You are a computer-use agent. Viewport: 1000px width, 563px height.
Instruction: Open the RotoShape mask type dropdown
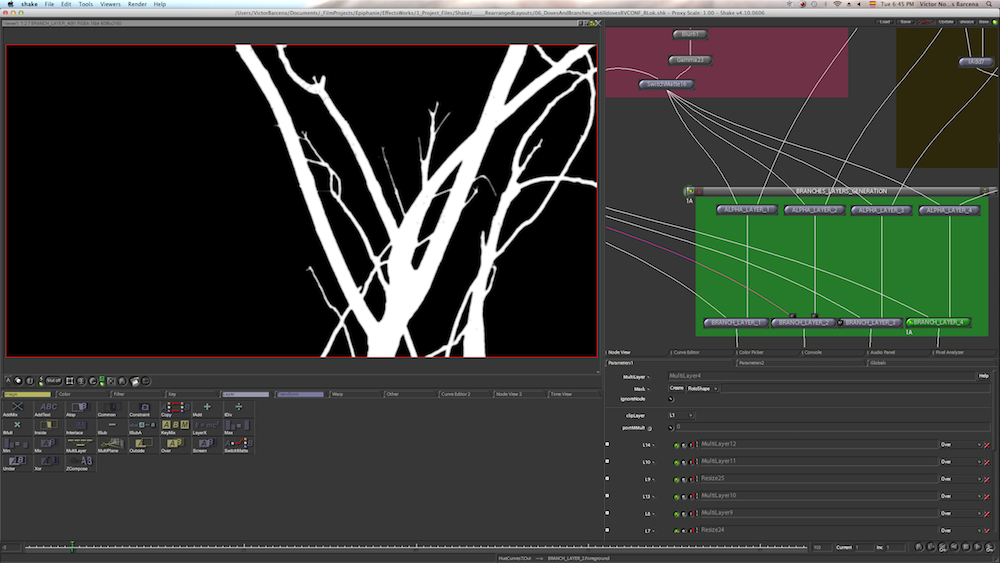(x=702, y=387)
